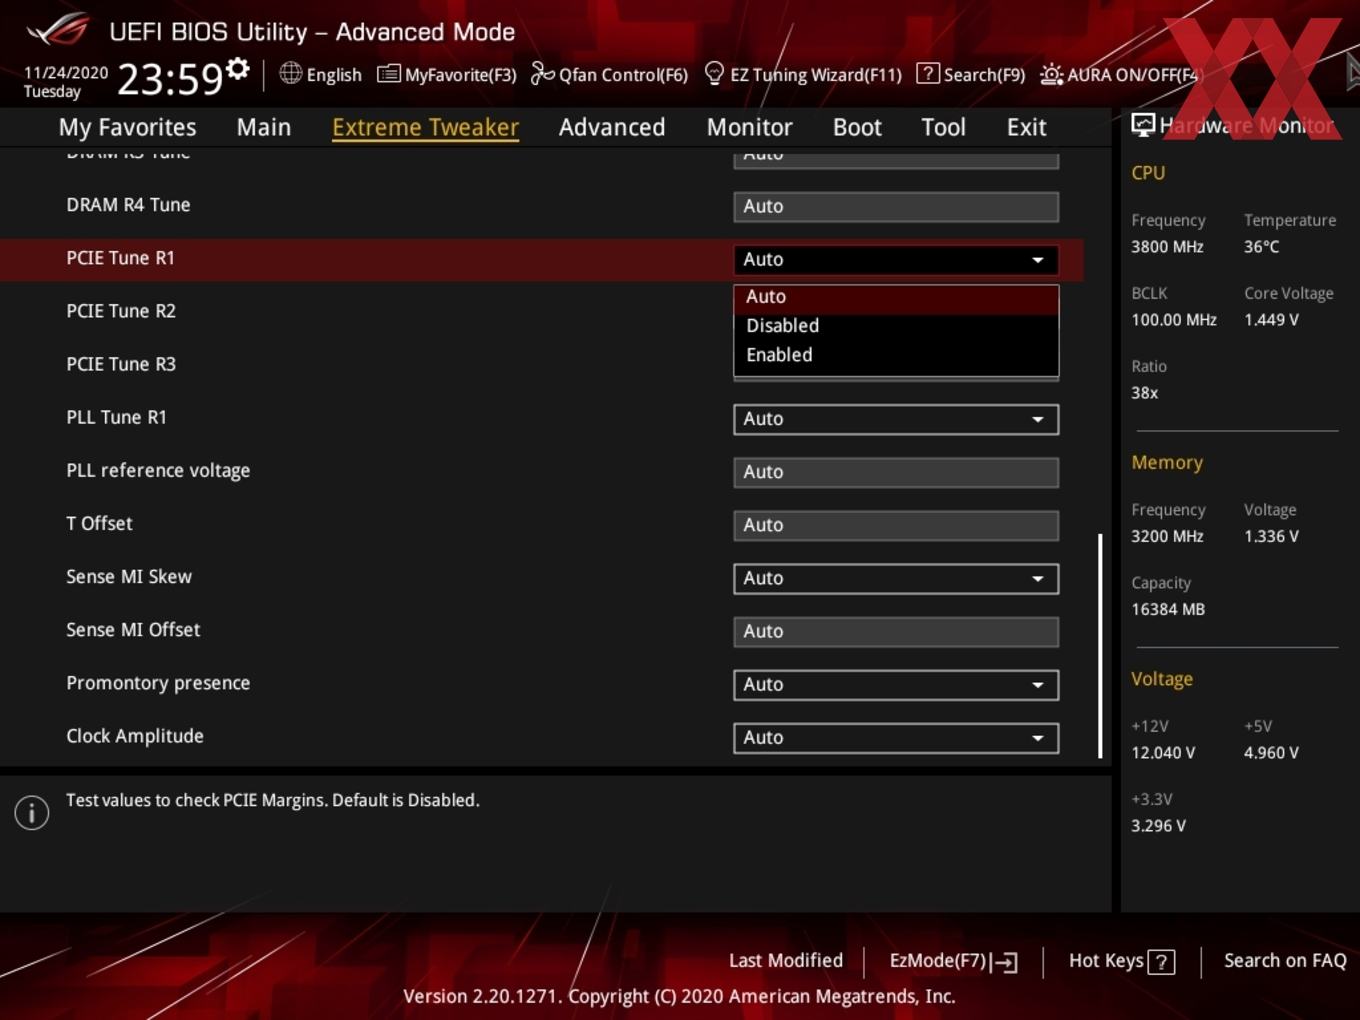The image size is (1360, 1020).
Task: Expand the Promontory presence dropdown
Action: coord(896,684)
